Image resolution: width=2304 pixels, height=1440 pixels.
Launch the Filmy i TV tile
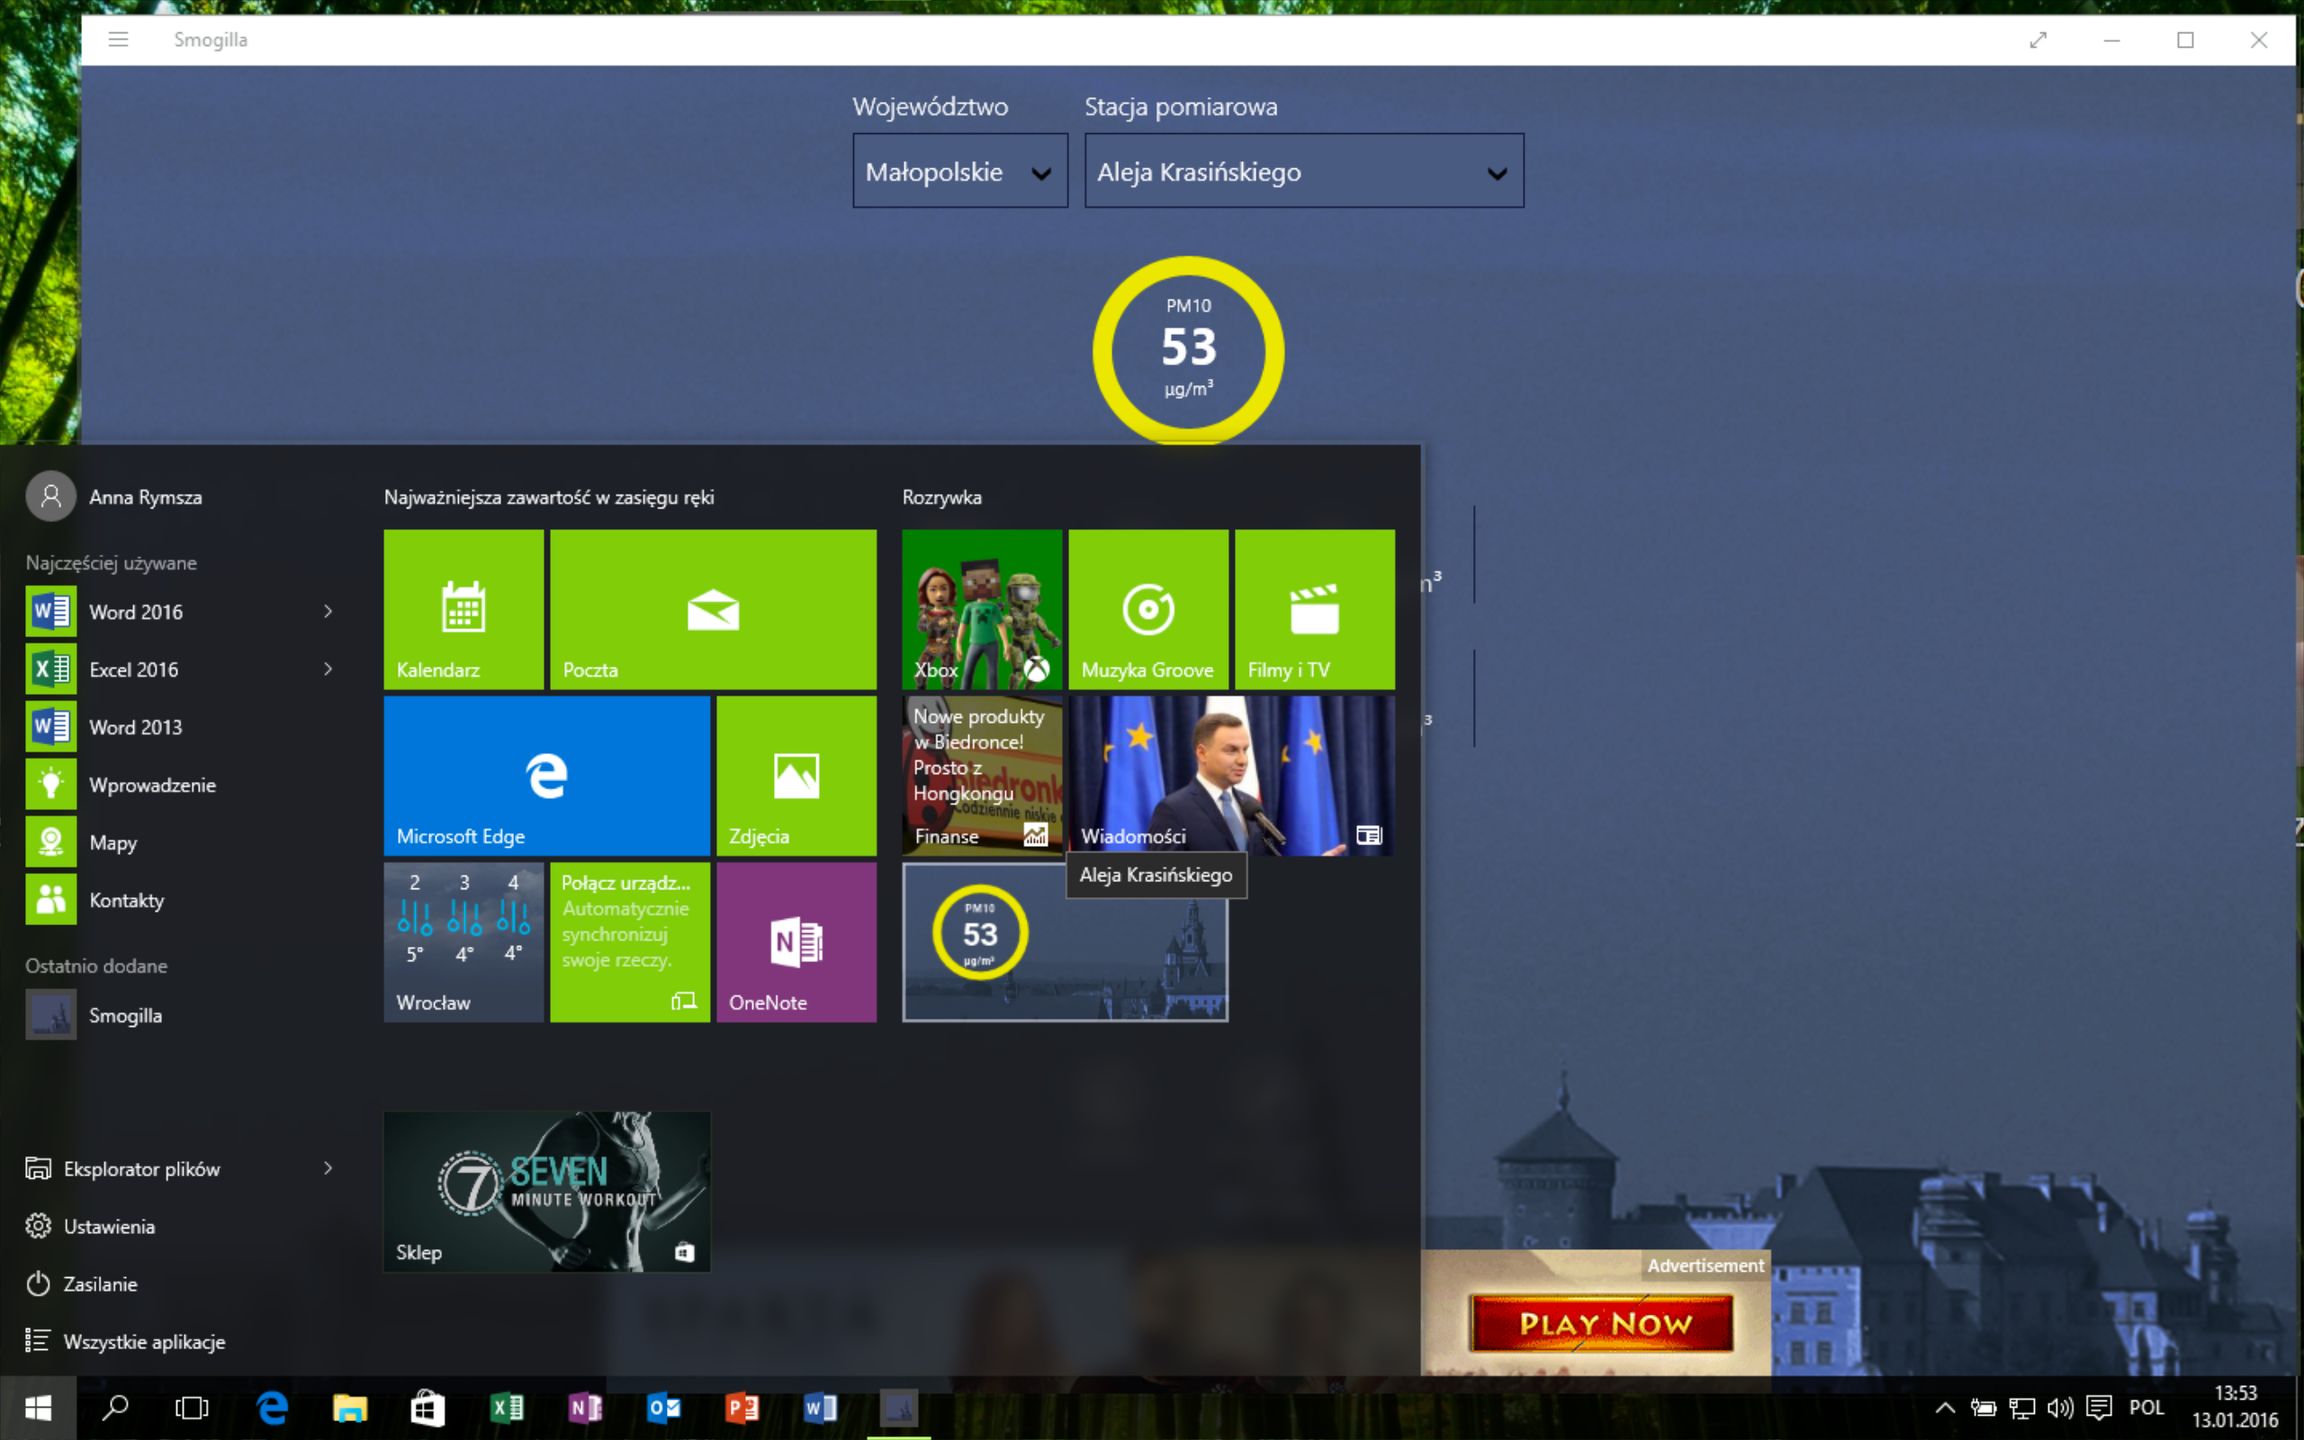tap(1314, 609)
